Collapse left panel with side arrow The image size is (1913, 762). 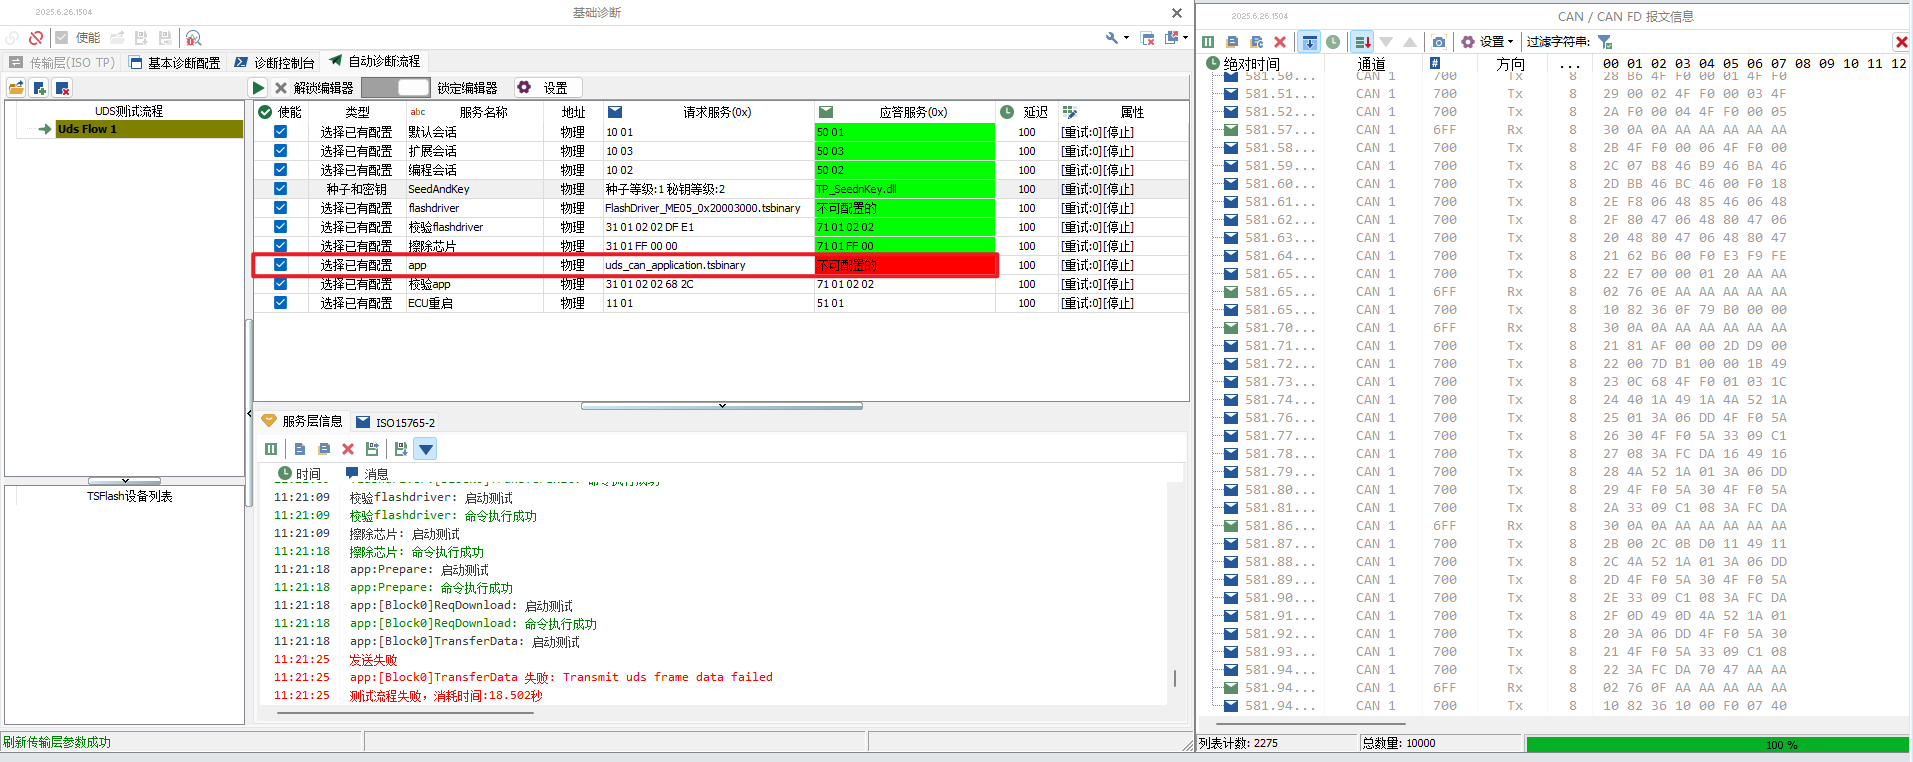249,413
